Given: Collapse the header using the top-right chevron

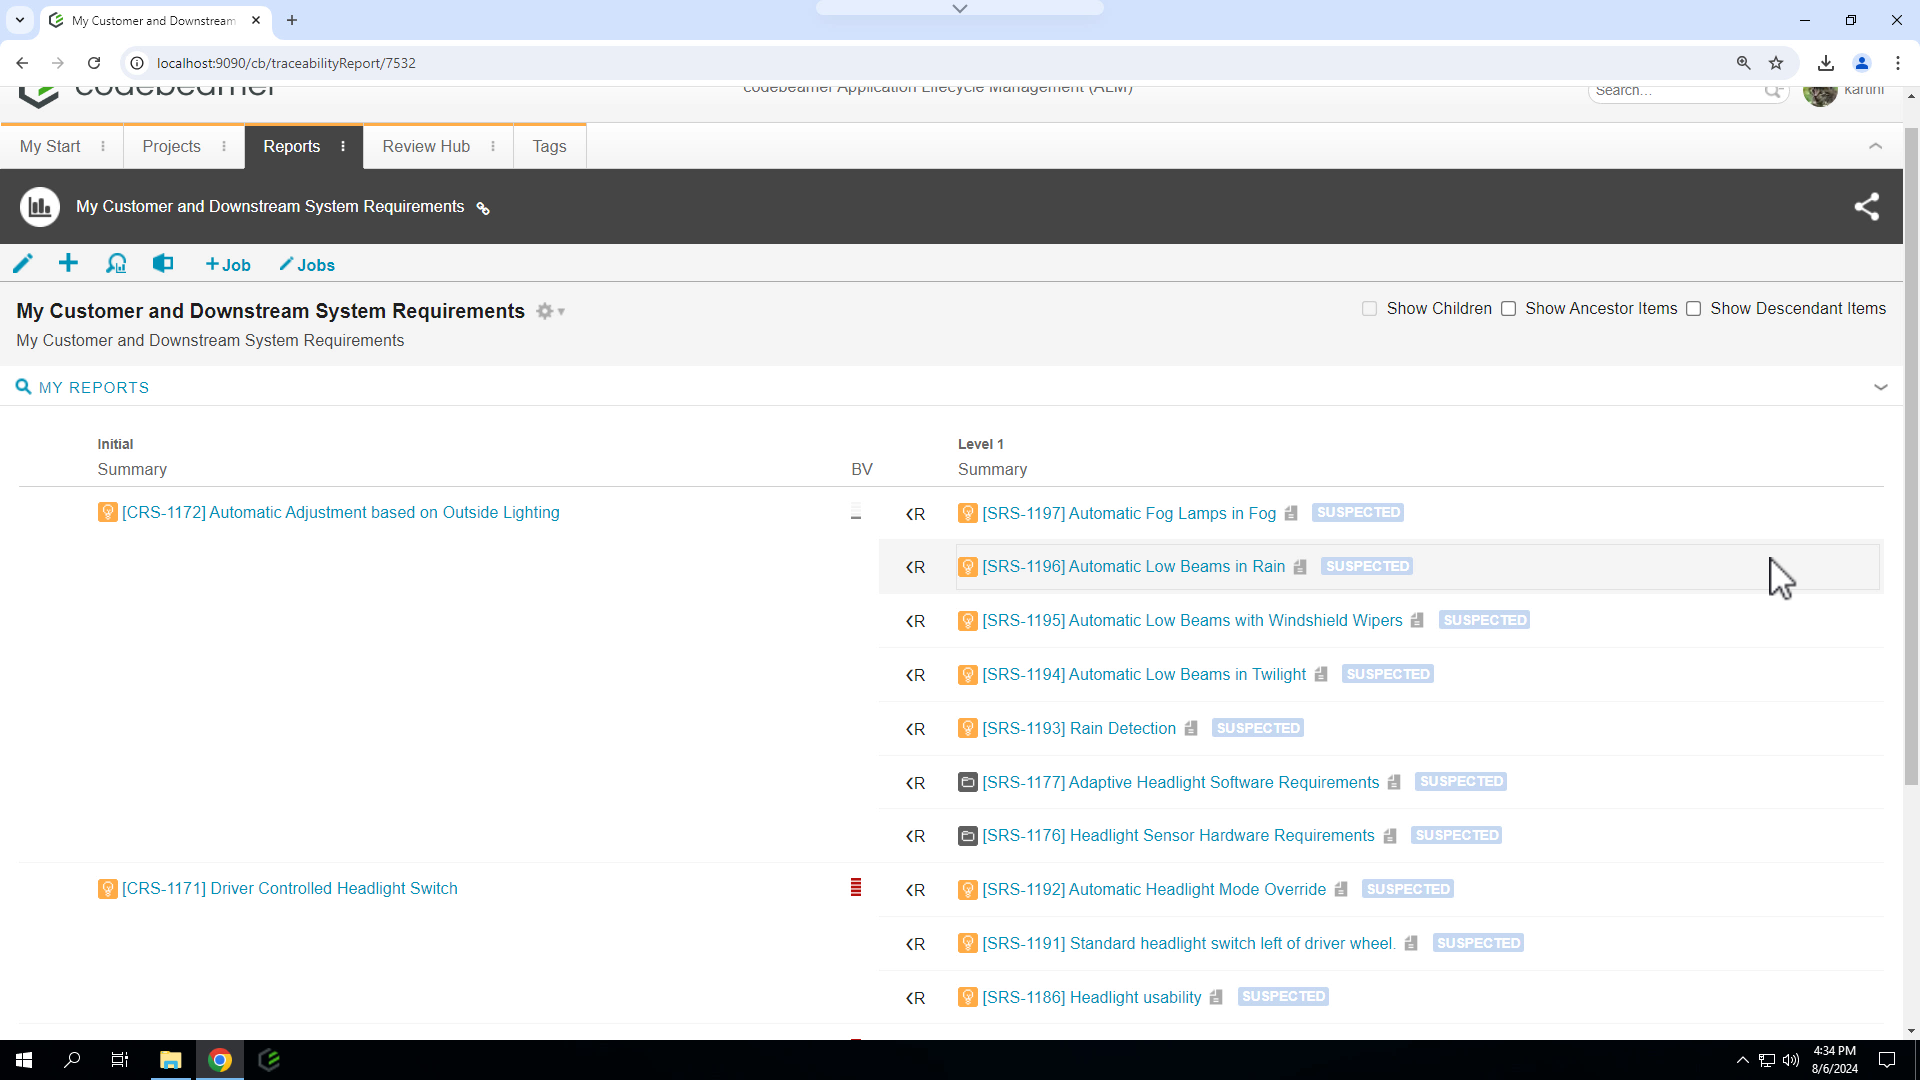Looking at the screenshot, I should click(x=1875, y=146).
